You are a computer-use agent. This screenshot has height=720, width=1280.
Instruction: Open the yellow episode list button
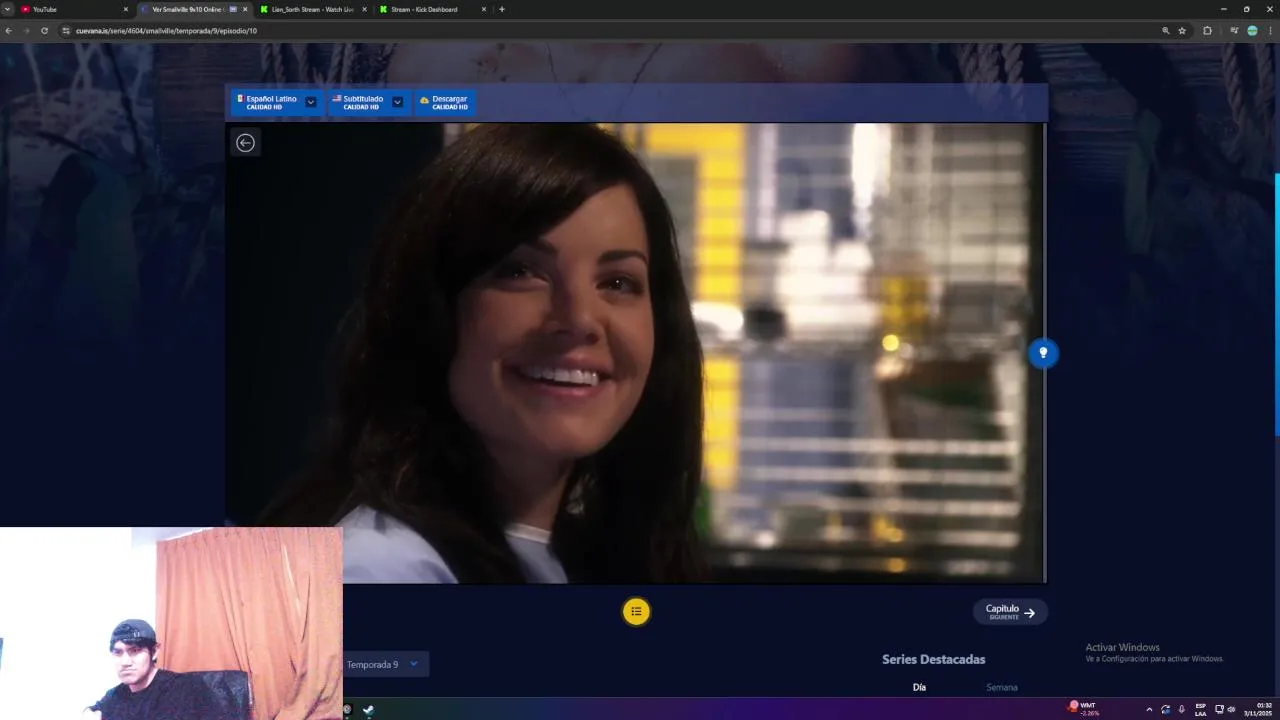click(x=636, y=611)
